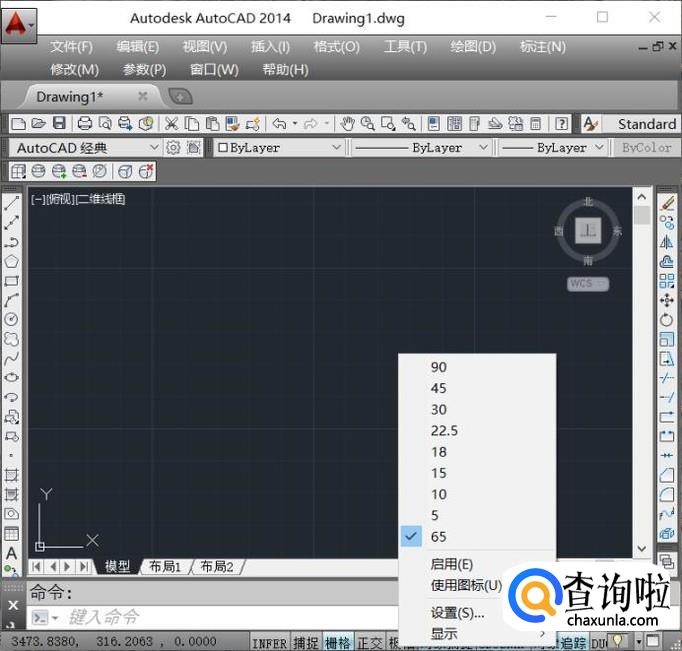Open the ByLayer linetype dropdown
Screen dimensions: 682x651
pos(483,147)
